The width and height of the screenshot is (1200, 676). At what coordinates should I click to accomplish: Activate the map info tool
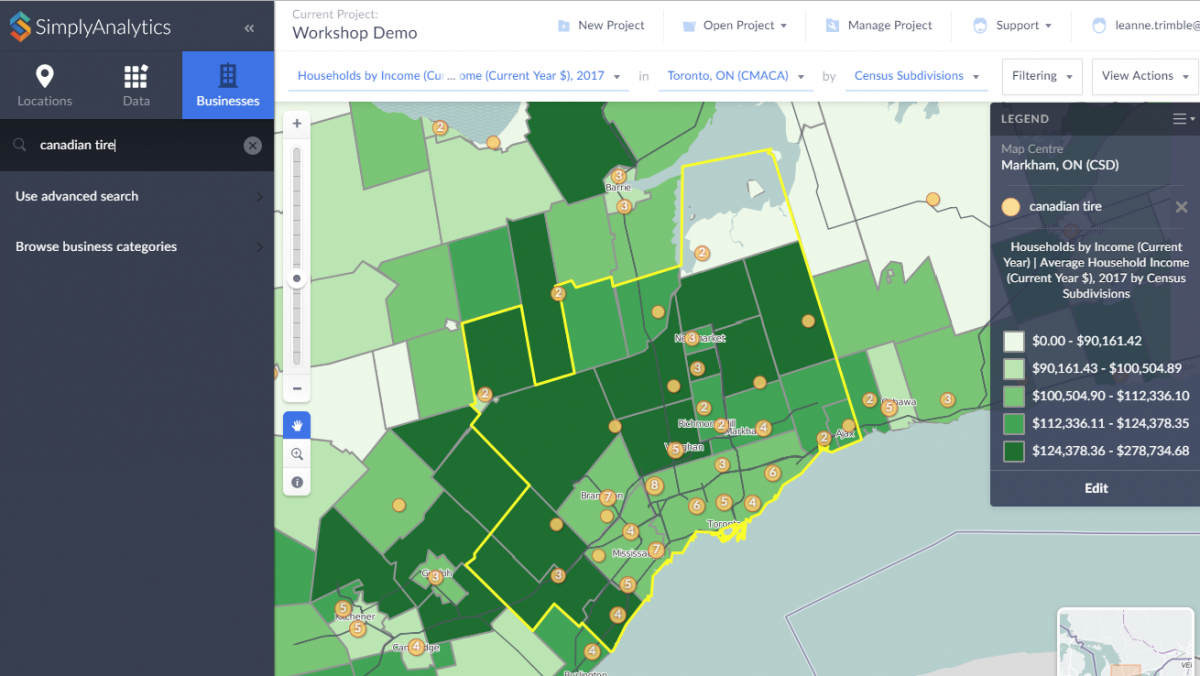297,482
